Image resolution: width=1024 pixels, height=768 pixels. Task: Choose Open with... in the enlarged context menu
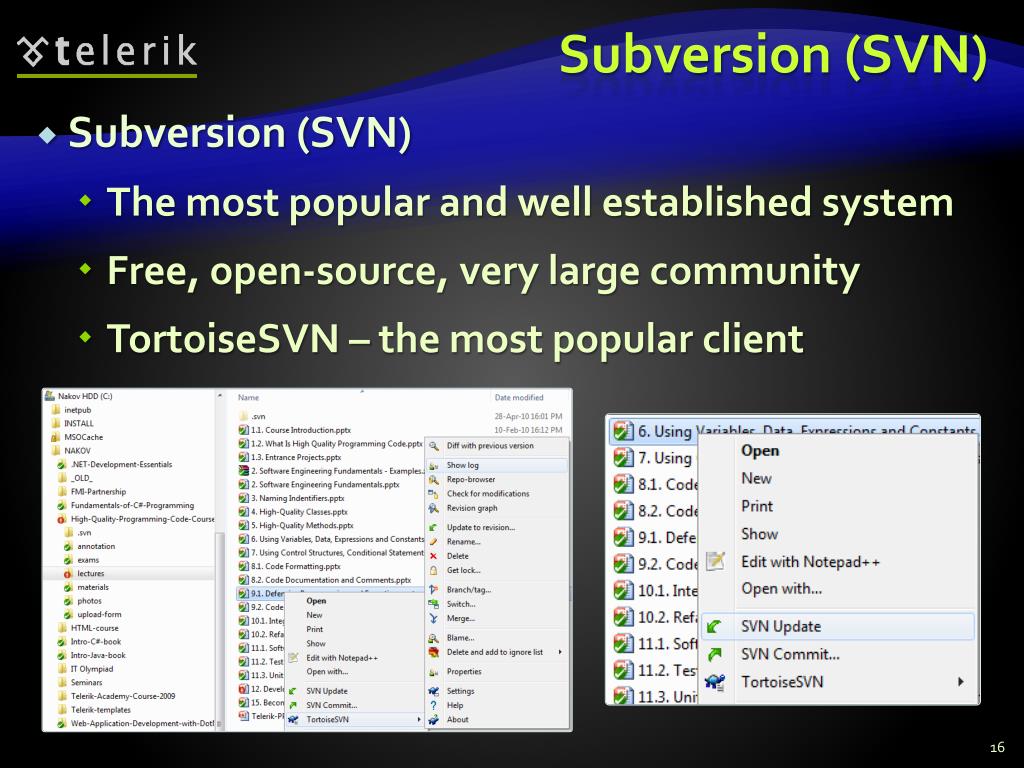782,588
